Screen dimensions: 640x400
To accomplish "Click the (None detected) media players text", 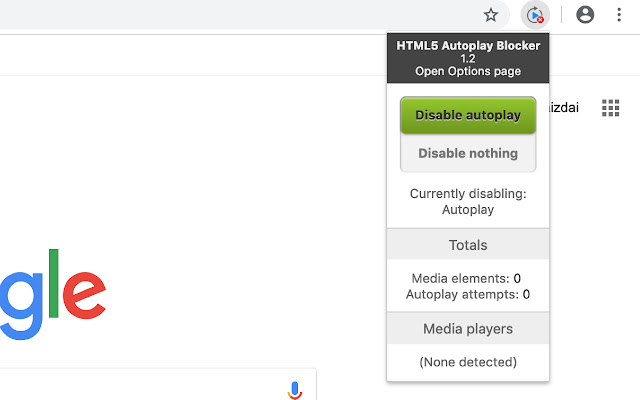I will pos(468,361).
